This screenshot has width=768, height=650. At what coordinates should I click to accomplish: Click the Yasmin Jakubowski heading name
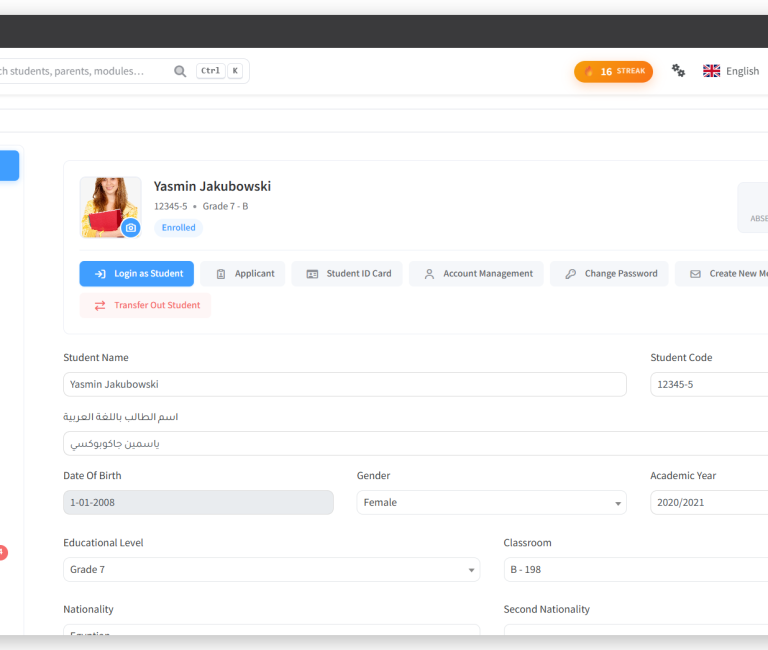point(212,187)
